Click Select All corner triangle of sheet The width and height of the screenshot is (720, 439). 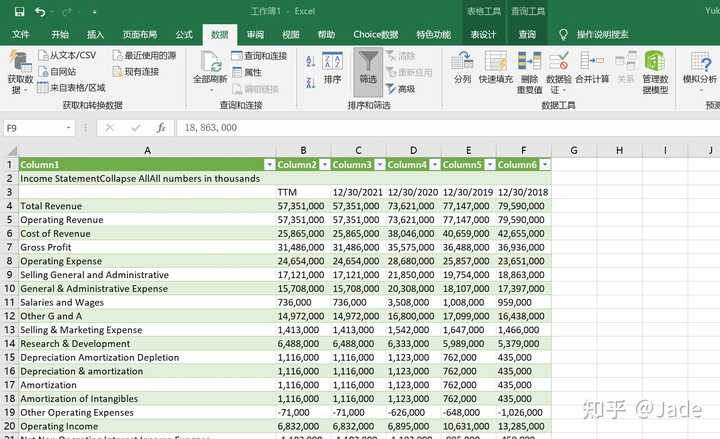point(11,150)
